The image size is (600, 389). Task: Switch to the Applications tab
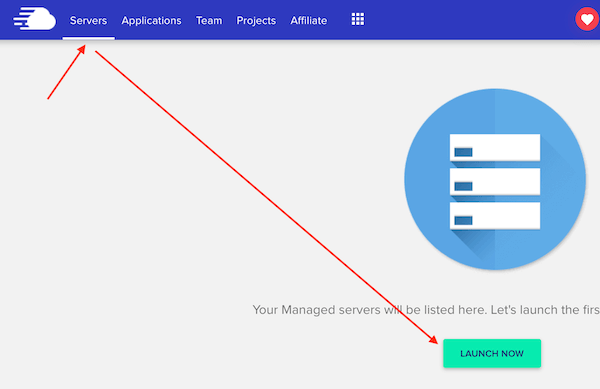tap(151, 21)
